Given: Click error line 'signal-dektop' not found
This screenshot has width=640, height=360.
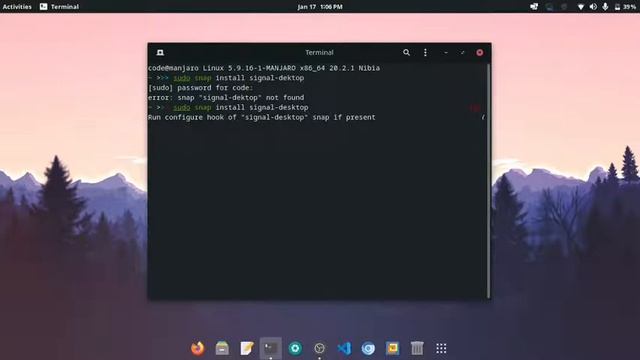Looking at the screenshot, I should click(x=226, y=98).
